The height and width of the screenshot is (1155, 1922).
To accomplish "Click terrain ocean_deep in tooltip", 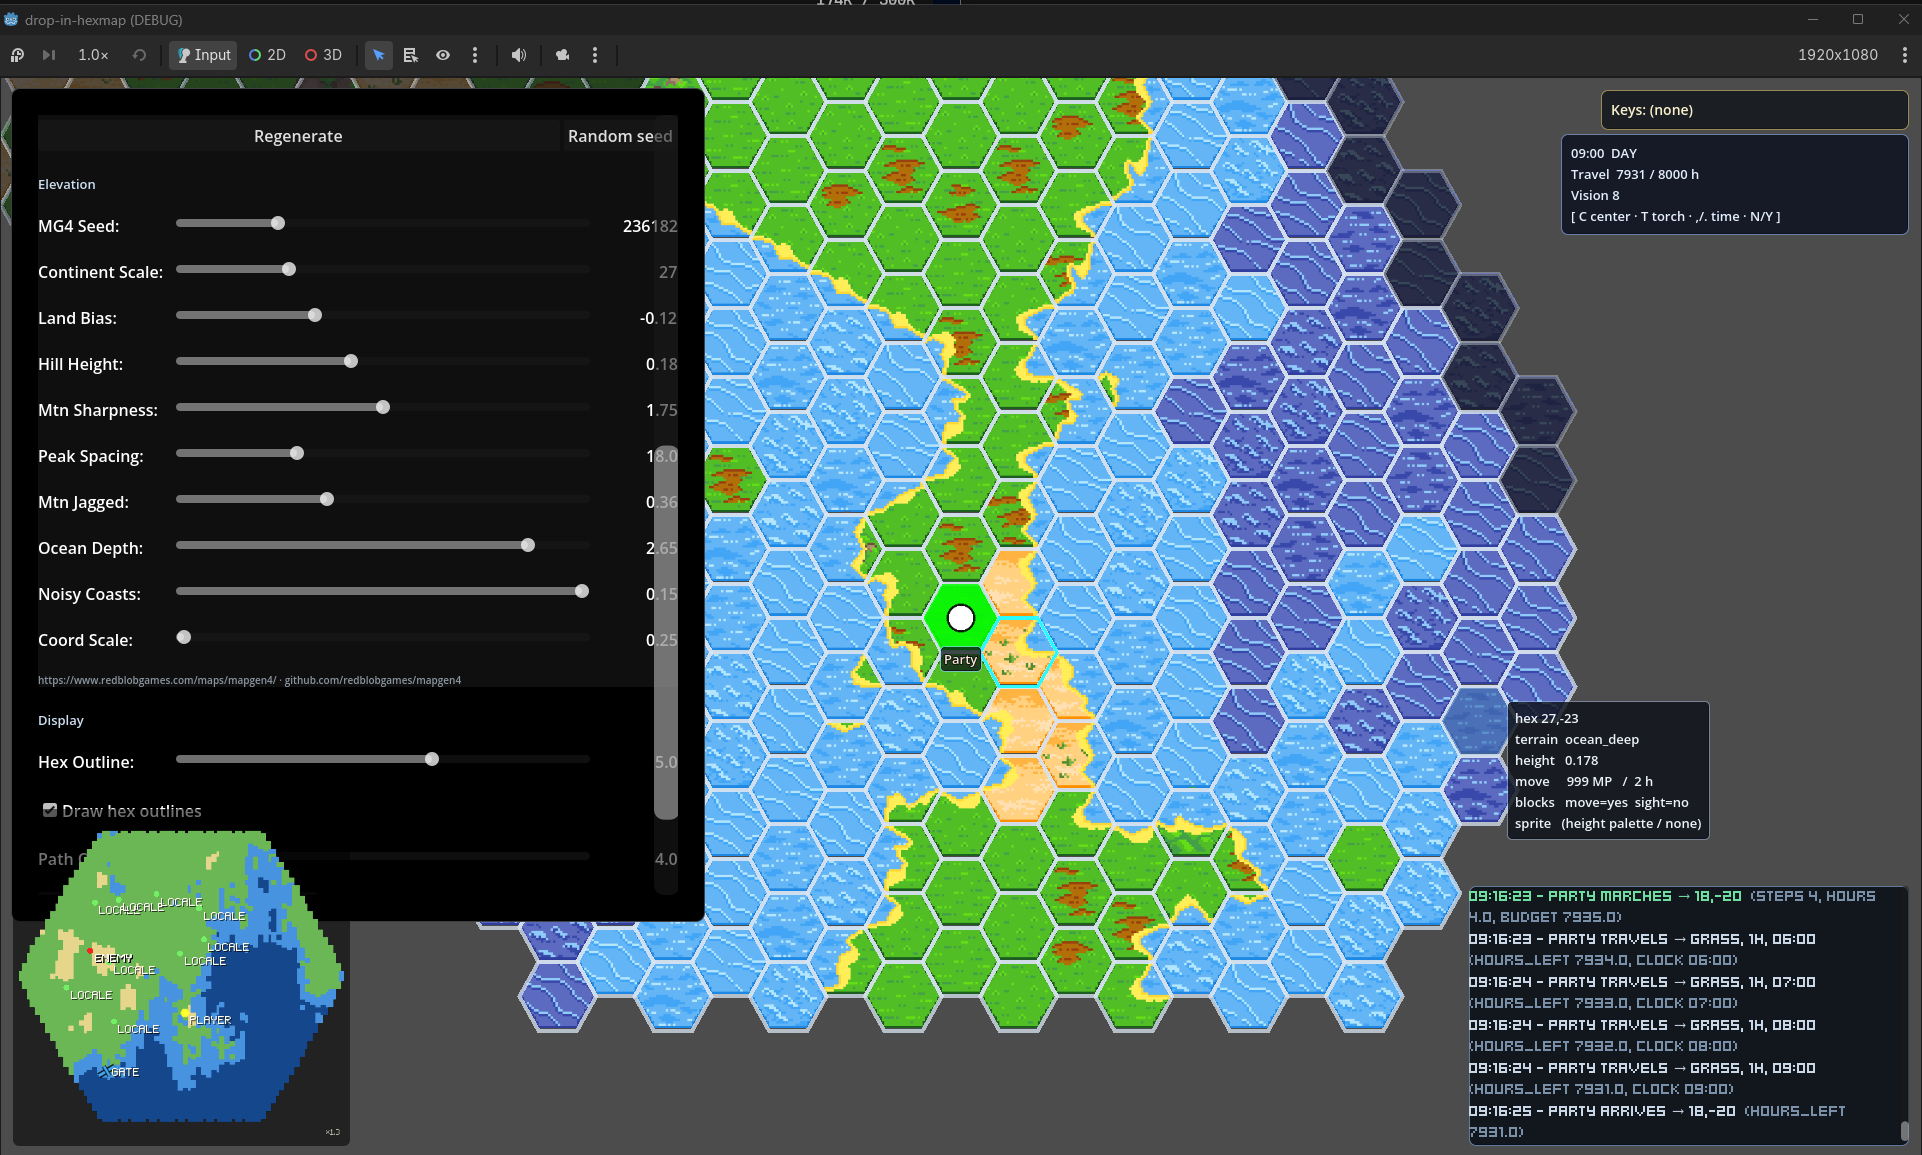I will click(1576, 739).
